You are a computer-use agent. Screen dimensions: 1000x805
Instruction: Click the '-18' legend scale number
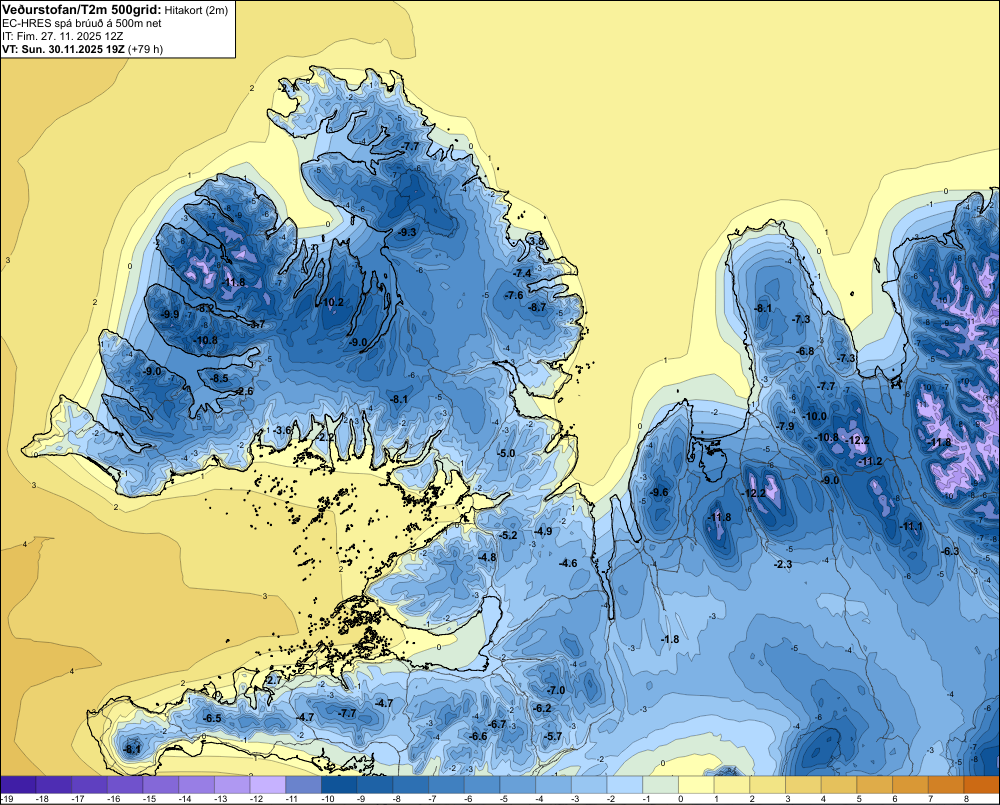pyautogui.click(x=42, y=799)
